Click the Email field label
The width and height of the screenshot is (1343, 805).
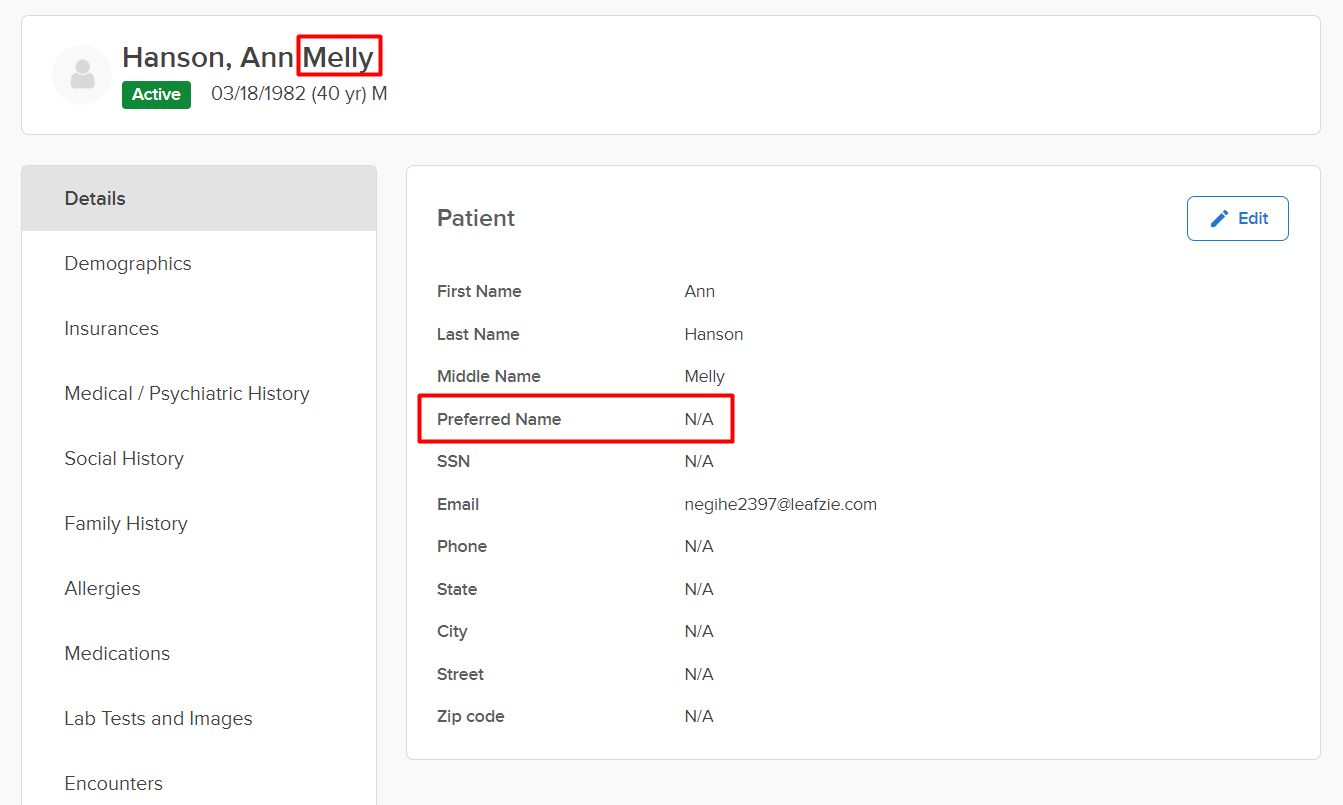458,504
